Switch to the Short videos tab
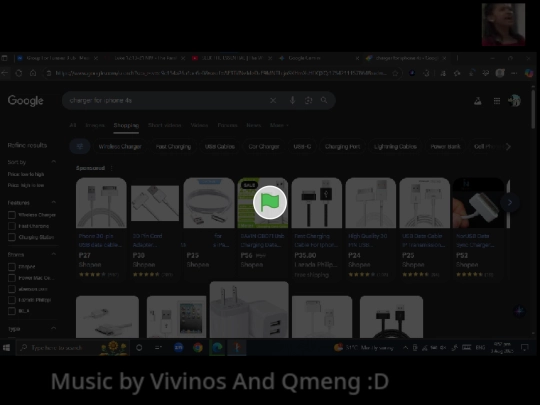The image size is (540, 405). [x=165, y=125]
